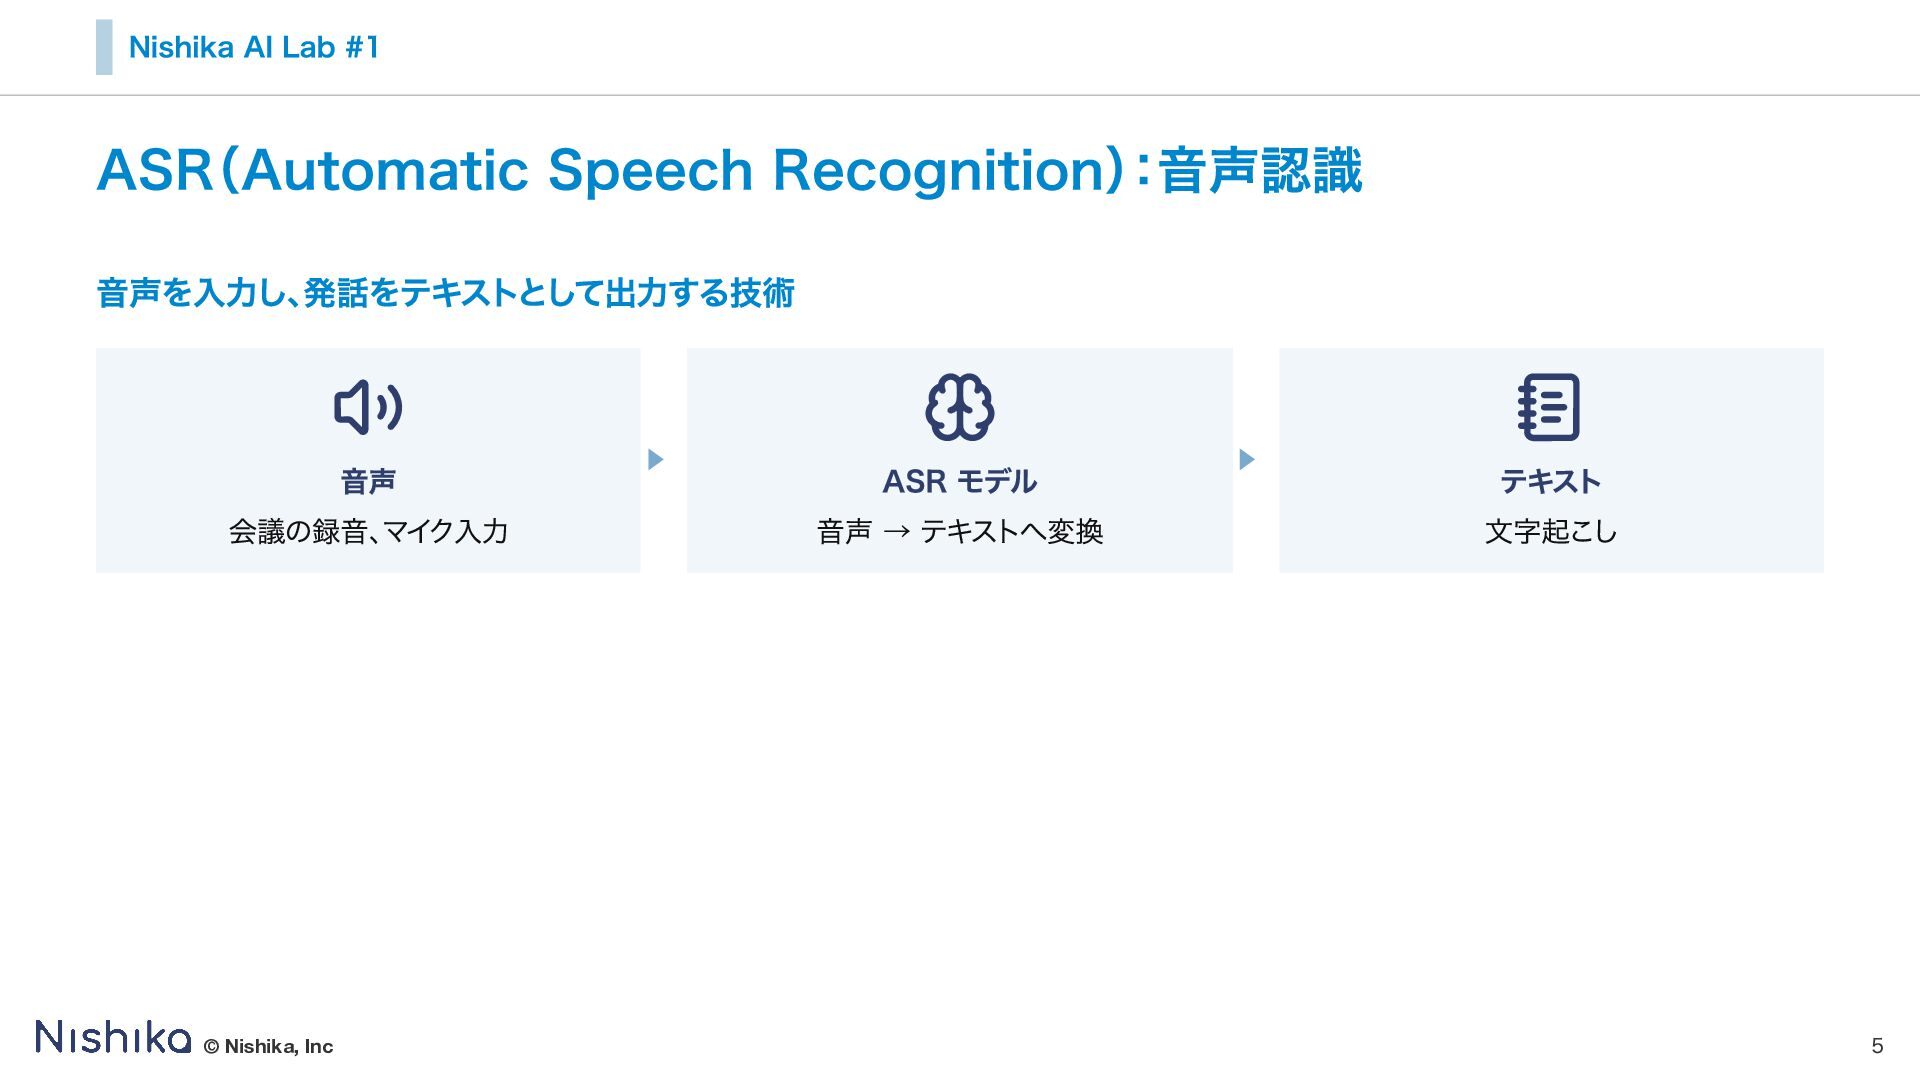The height and width of the screenshot is (1080, 1920).
Task: Click the page number 5
Action: point(1877,1046)
